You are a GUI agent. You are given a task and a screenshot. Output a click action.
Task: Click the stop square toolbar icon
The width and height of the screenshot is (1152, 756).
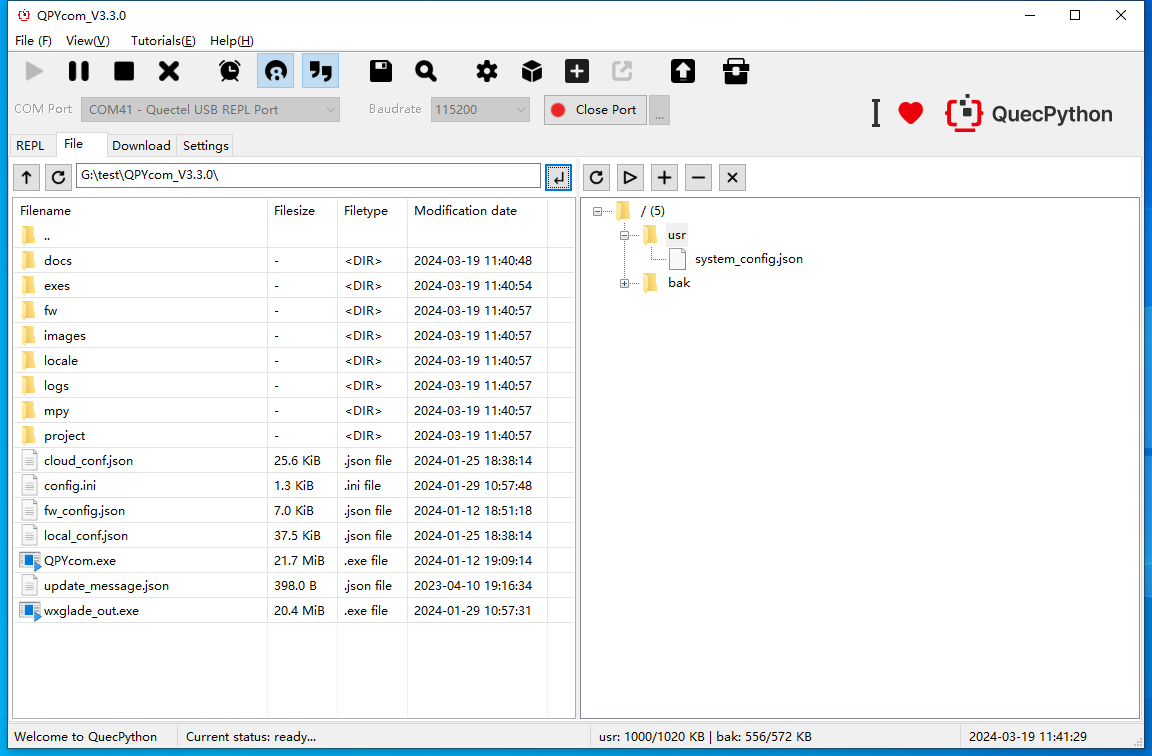tap(124, 71)
